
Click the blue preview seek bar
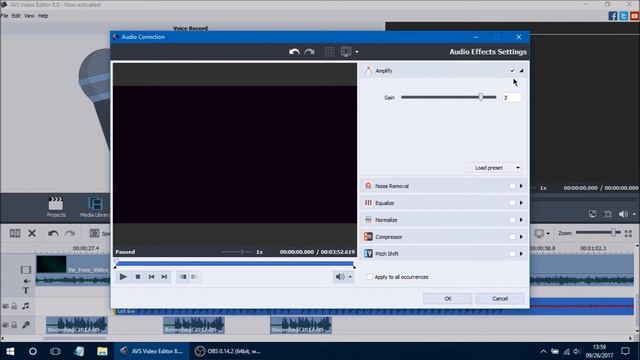(235, 264)
